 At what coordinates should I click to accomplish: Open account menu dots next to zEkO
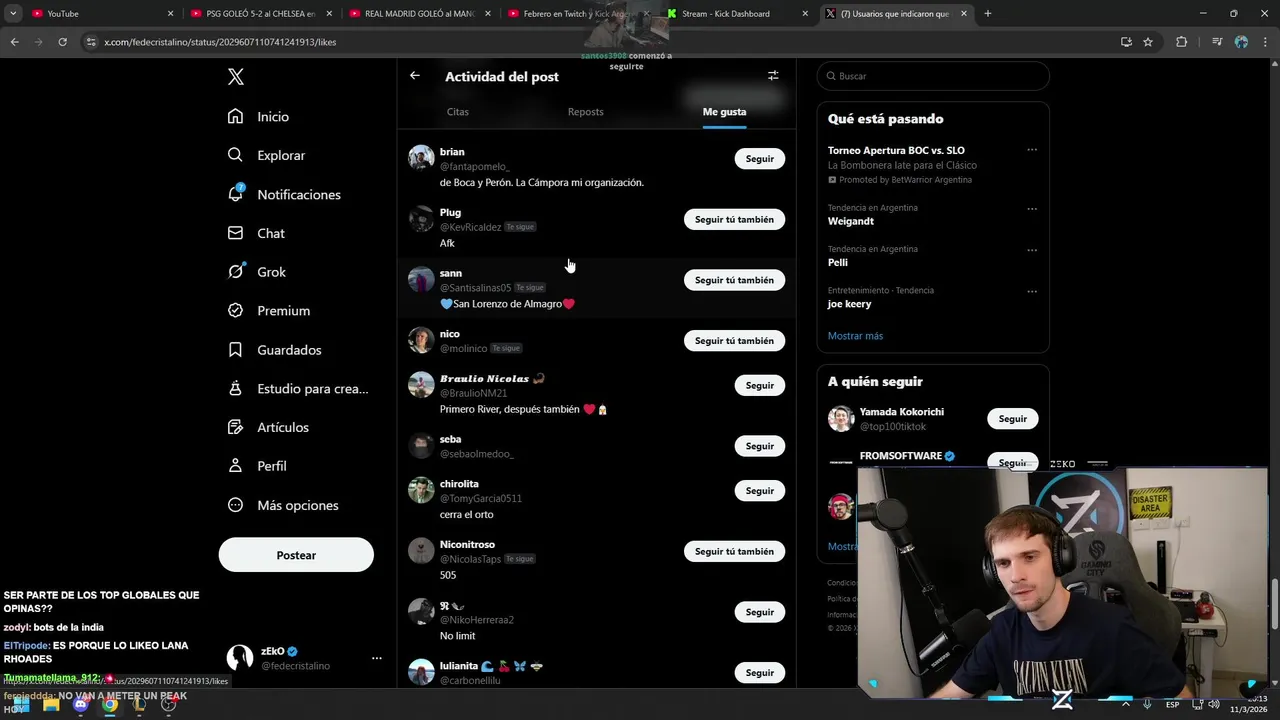pyautogui.click(x=377, y=658)
